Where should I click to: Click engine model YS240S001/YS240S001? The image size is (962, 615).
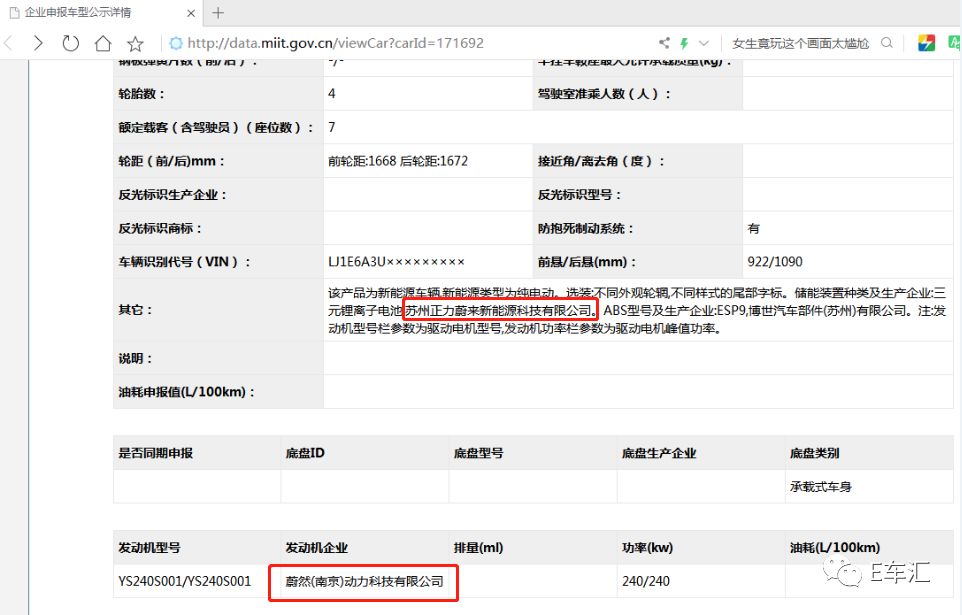pos(185,581)
